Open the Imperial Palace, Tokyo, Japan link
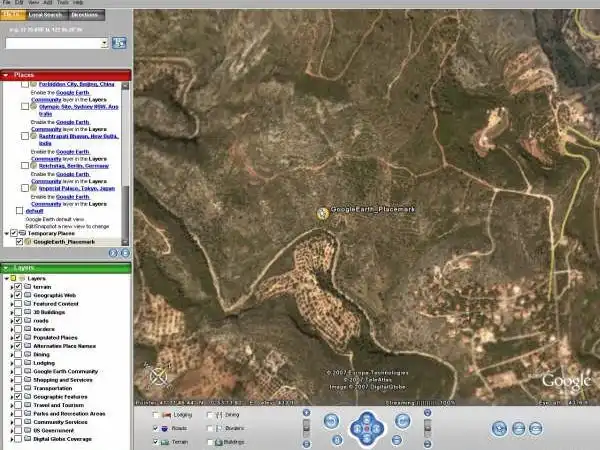 point(77,189)
